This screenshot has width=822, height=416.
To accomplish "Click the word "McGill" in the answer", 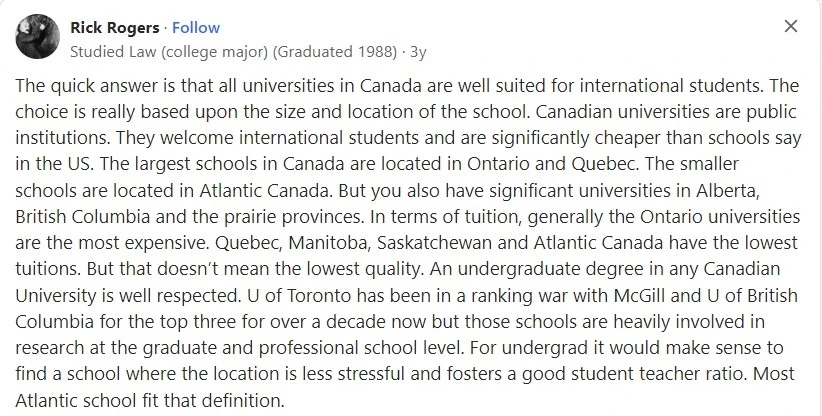I will [x=640, y=295].
